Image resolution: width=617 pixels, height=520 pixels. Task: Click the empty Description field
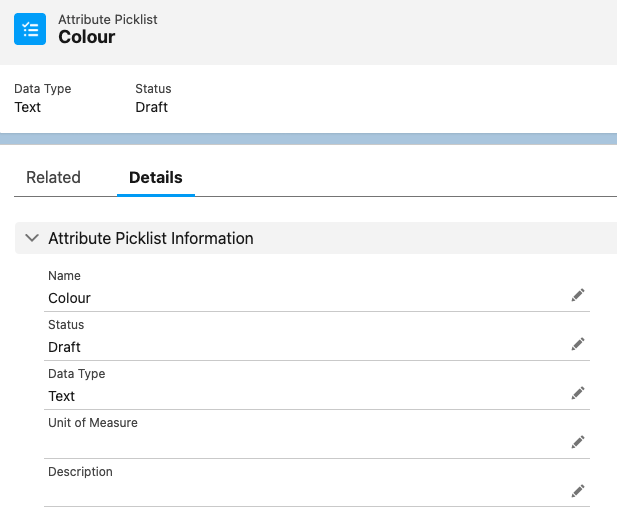click(300, 492)
